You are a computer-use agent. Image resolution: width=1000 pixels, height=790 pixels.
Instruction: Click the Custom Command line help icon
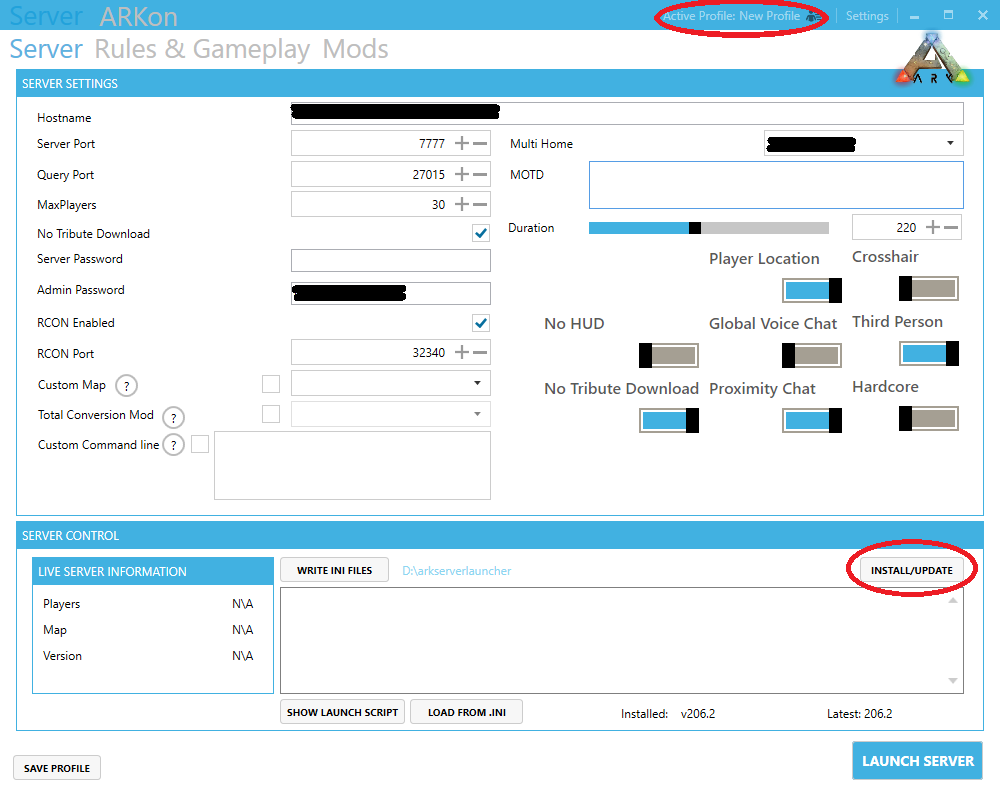pyautogui.click(x=174, y=446)
